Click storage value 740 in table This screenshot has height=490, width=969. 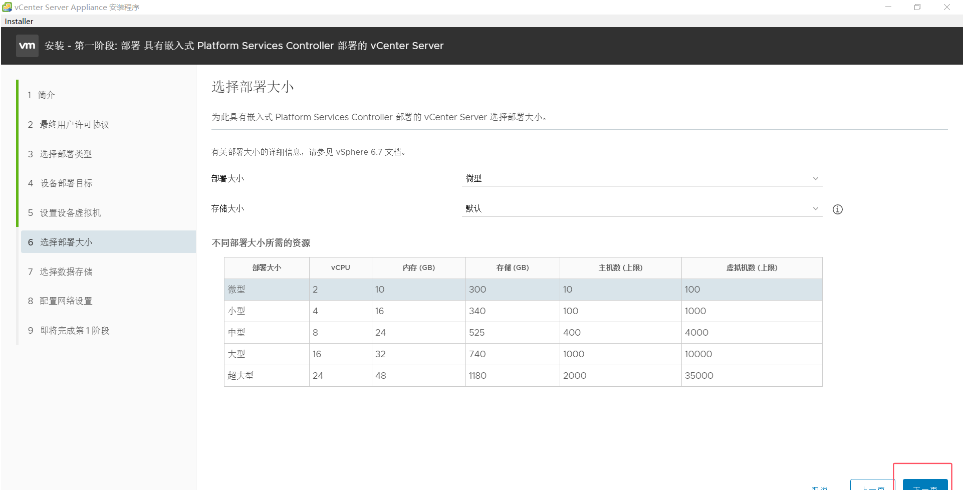(477, 354)
